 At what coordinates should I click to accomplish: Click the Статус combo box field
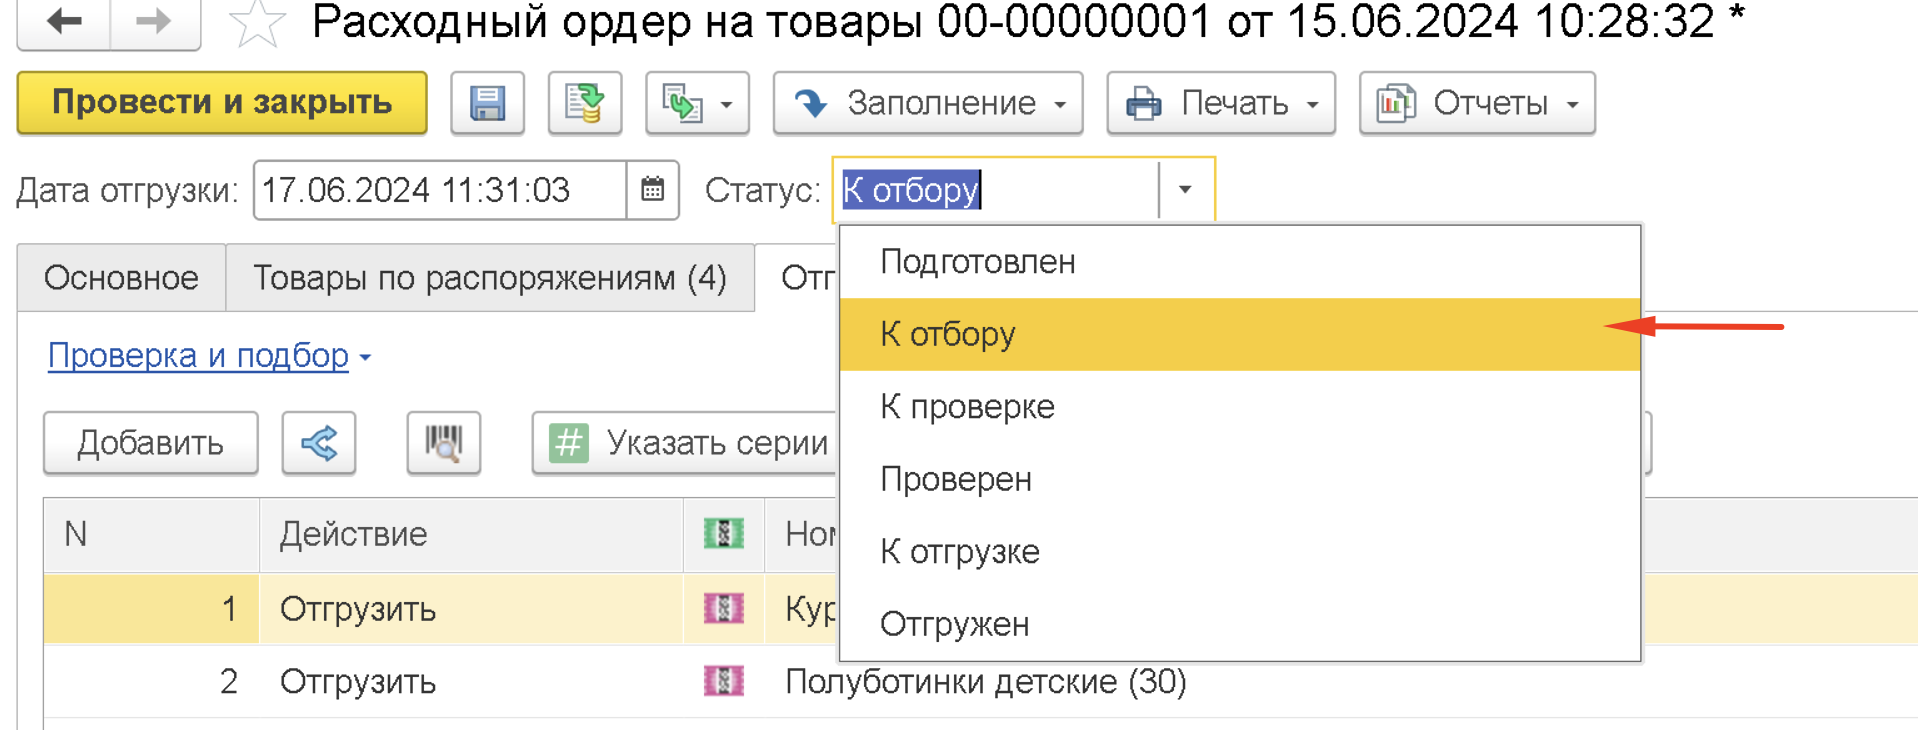(x=997, y=189)
